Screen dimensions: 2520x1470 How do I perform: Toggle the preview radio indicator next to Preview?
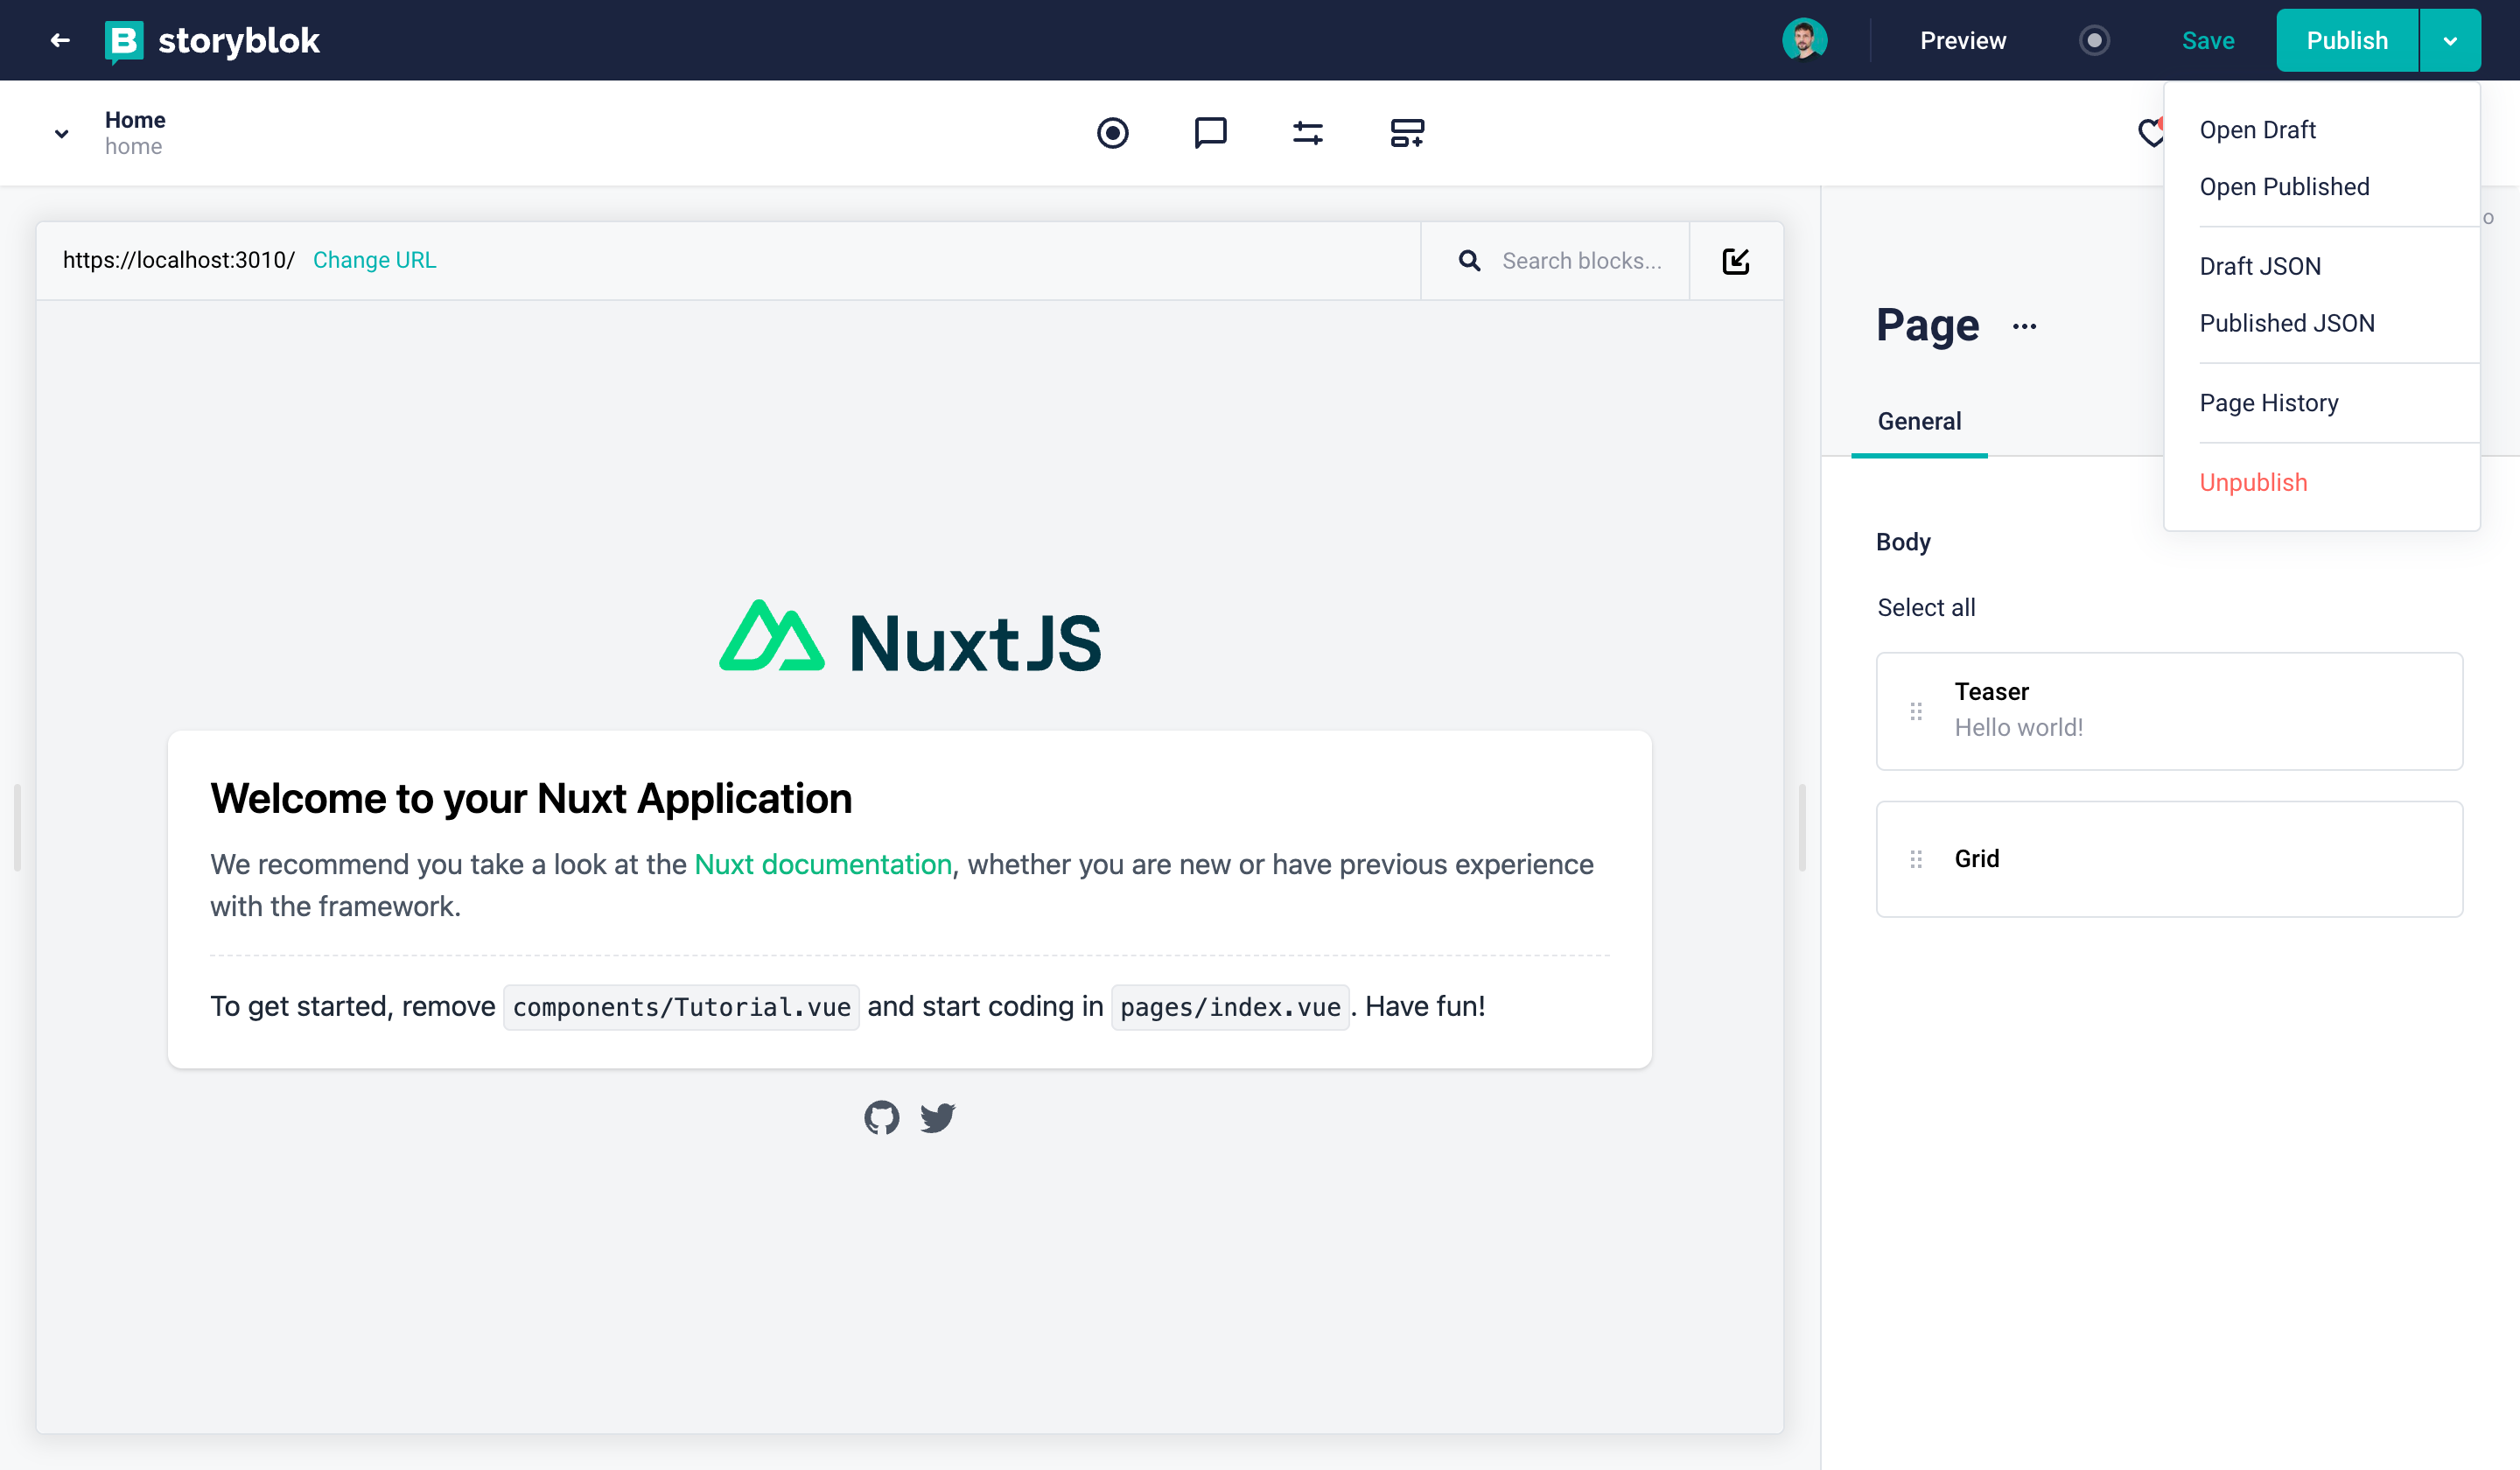pyautogui.click(x=2094, y=40)
